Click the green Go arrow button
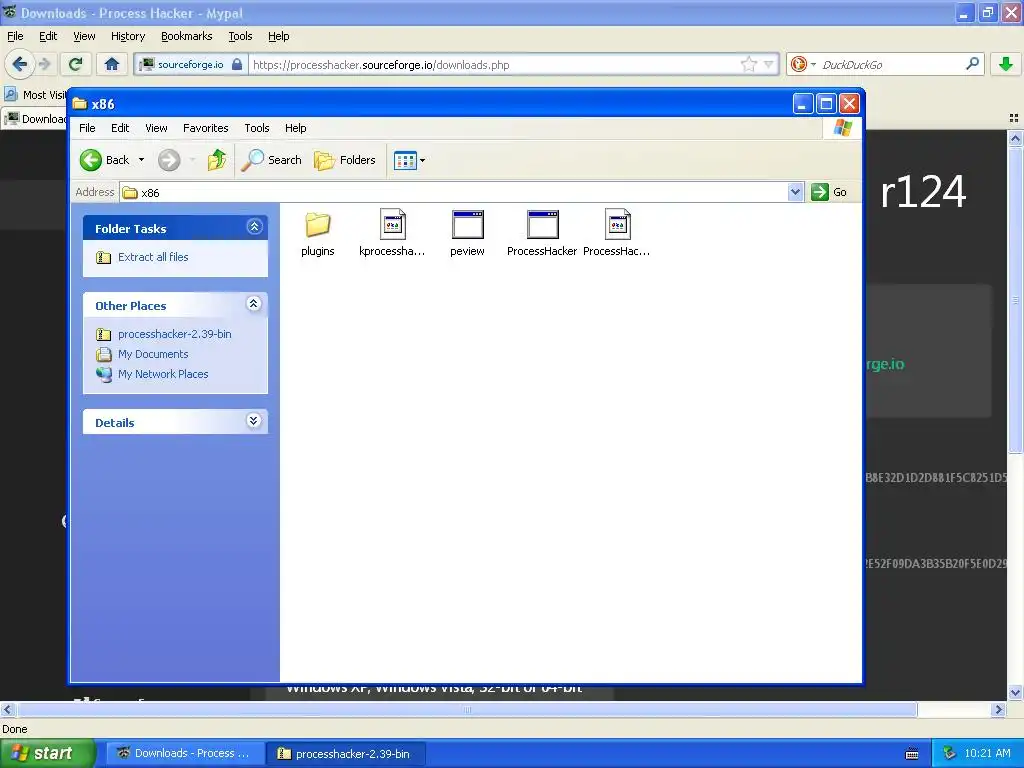Viewport: 1024px width, 768px height. click(x=820, y=192)
